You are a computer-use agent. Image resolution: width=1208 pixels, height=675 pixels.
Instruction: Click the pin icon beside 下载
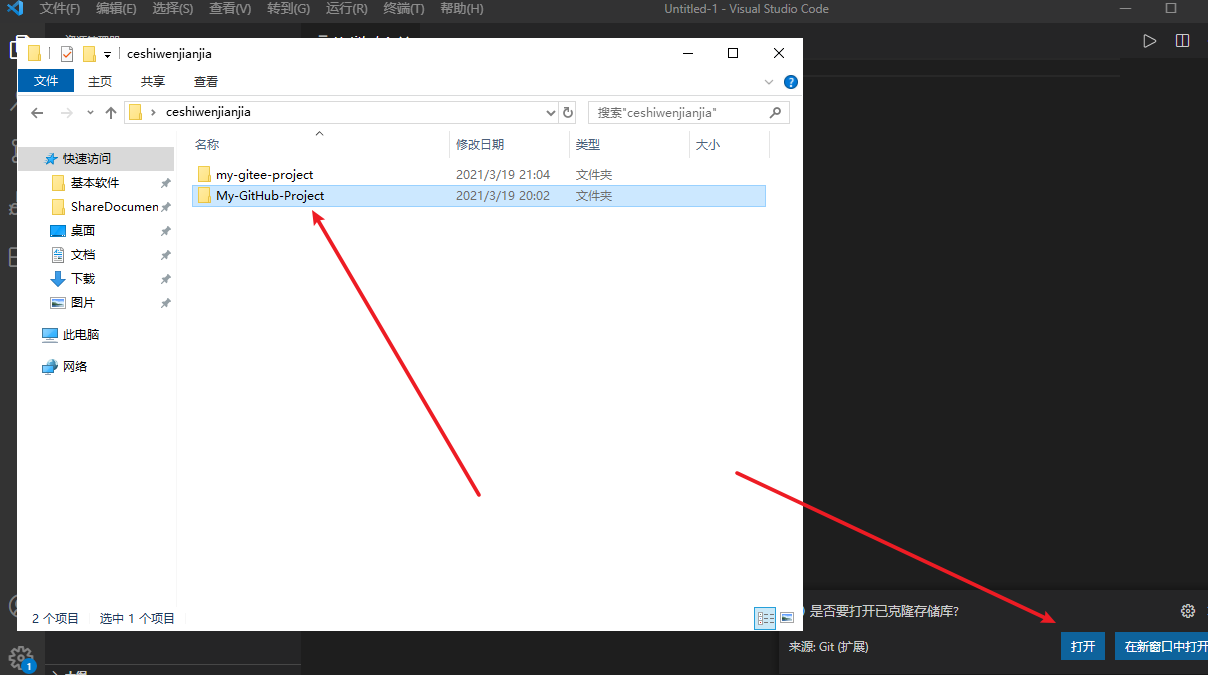point(165,279)
